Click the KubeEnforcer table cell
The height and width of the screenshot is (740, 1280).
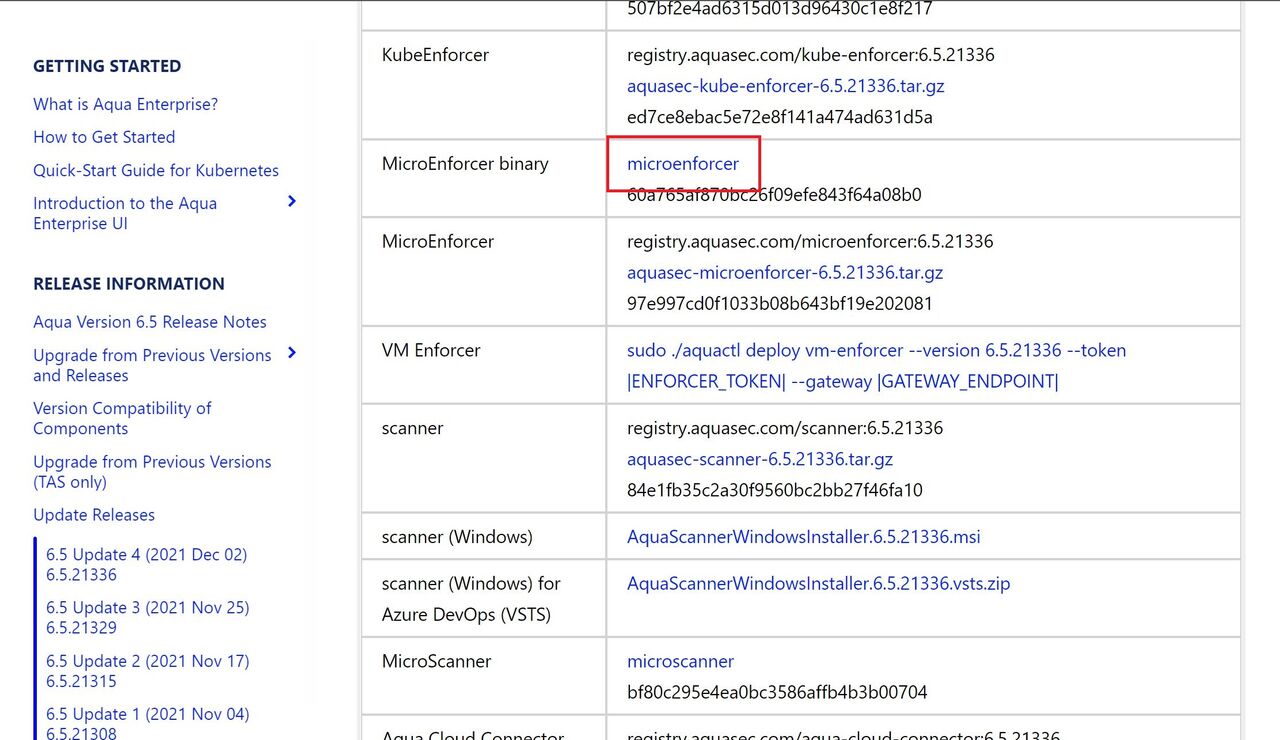tap(484, 85)
